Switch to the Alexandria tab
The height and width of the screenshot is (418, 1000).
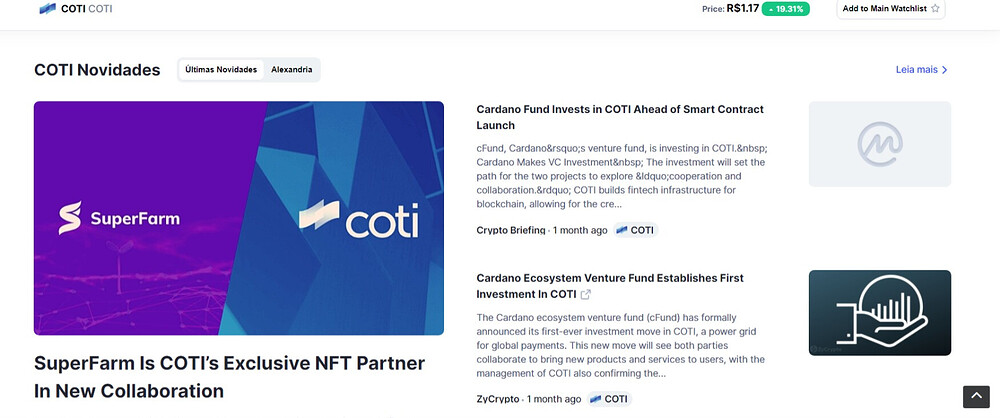click(291, 70)
